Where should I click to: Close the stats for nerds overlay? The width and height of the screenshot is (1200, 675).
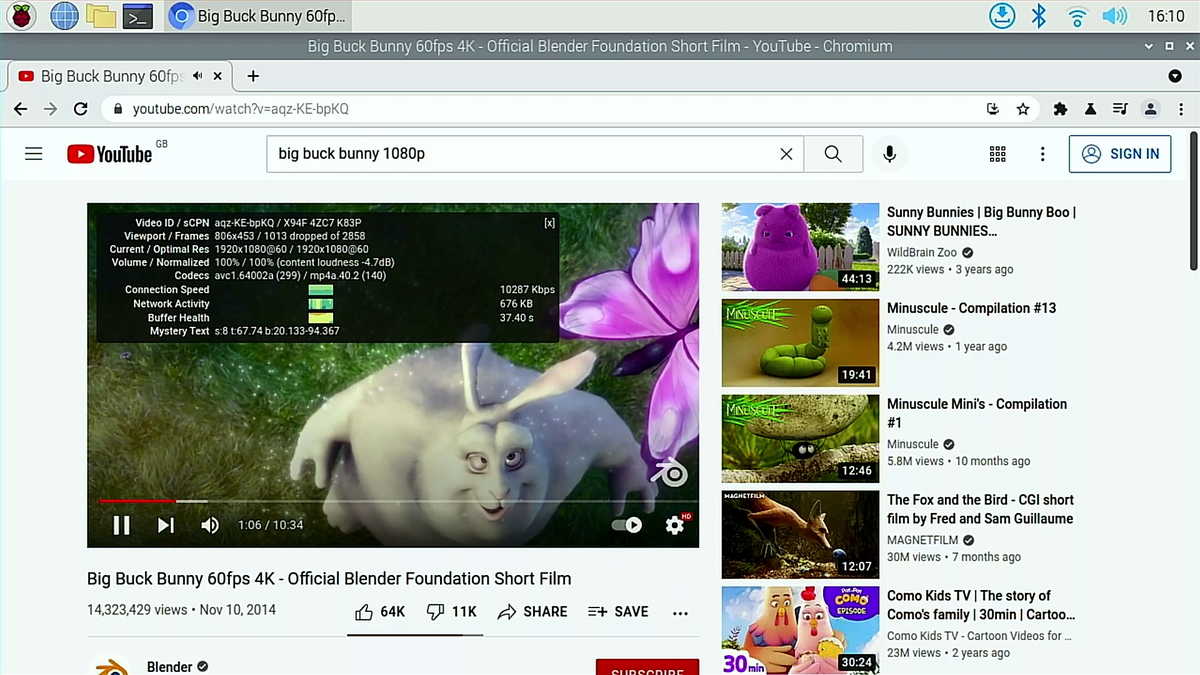coord(549,223)
